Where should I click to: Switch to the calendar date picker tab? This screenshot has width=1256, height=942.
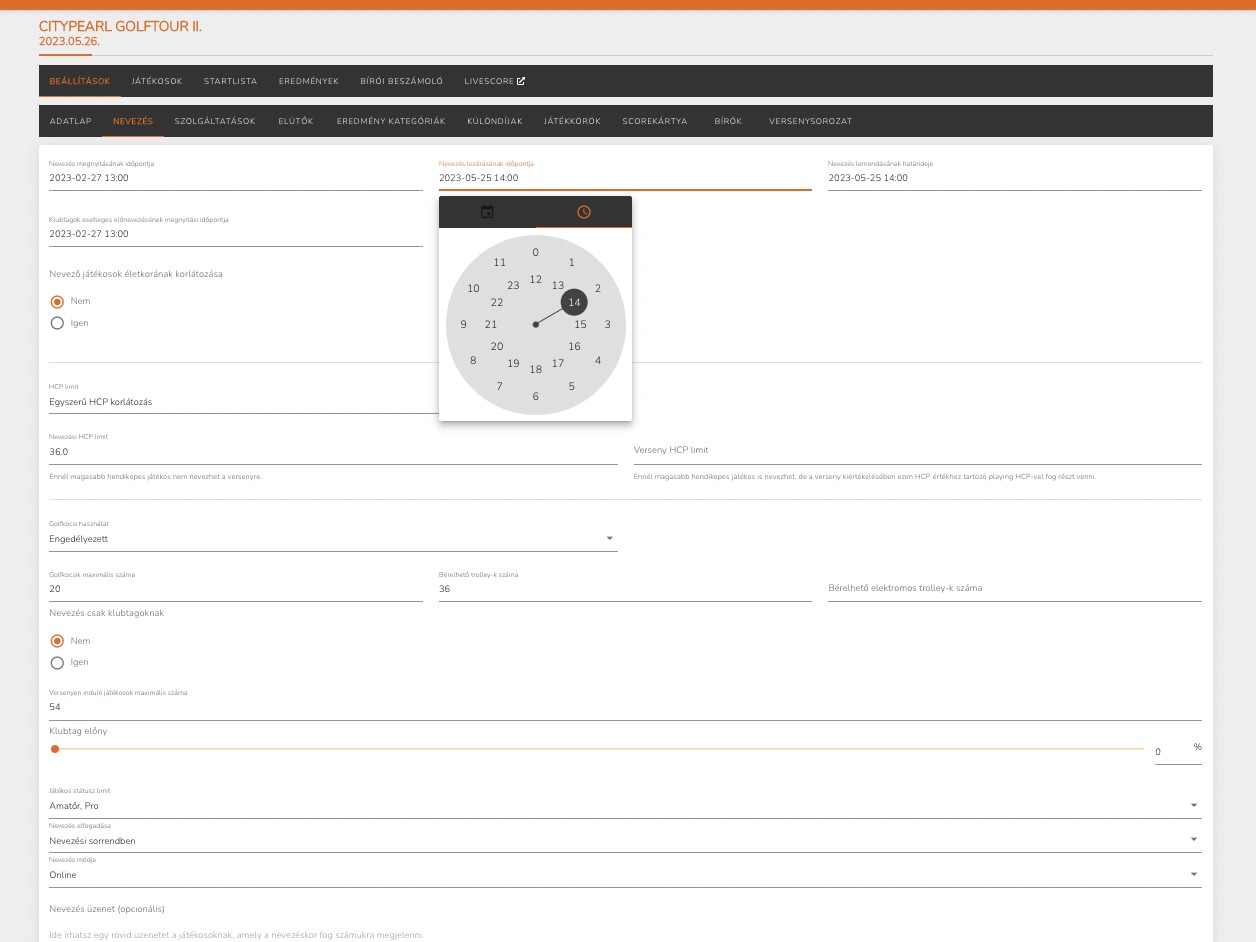(487, 212)
